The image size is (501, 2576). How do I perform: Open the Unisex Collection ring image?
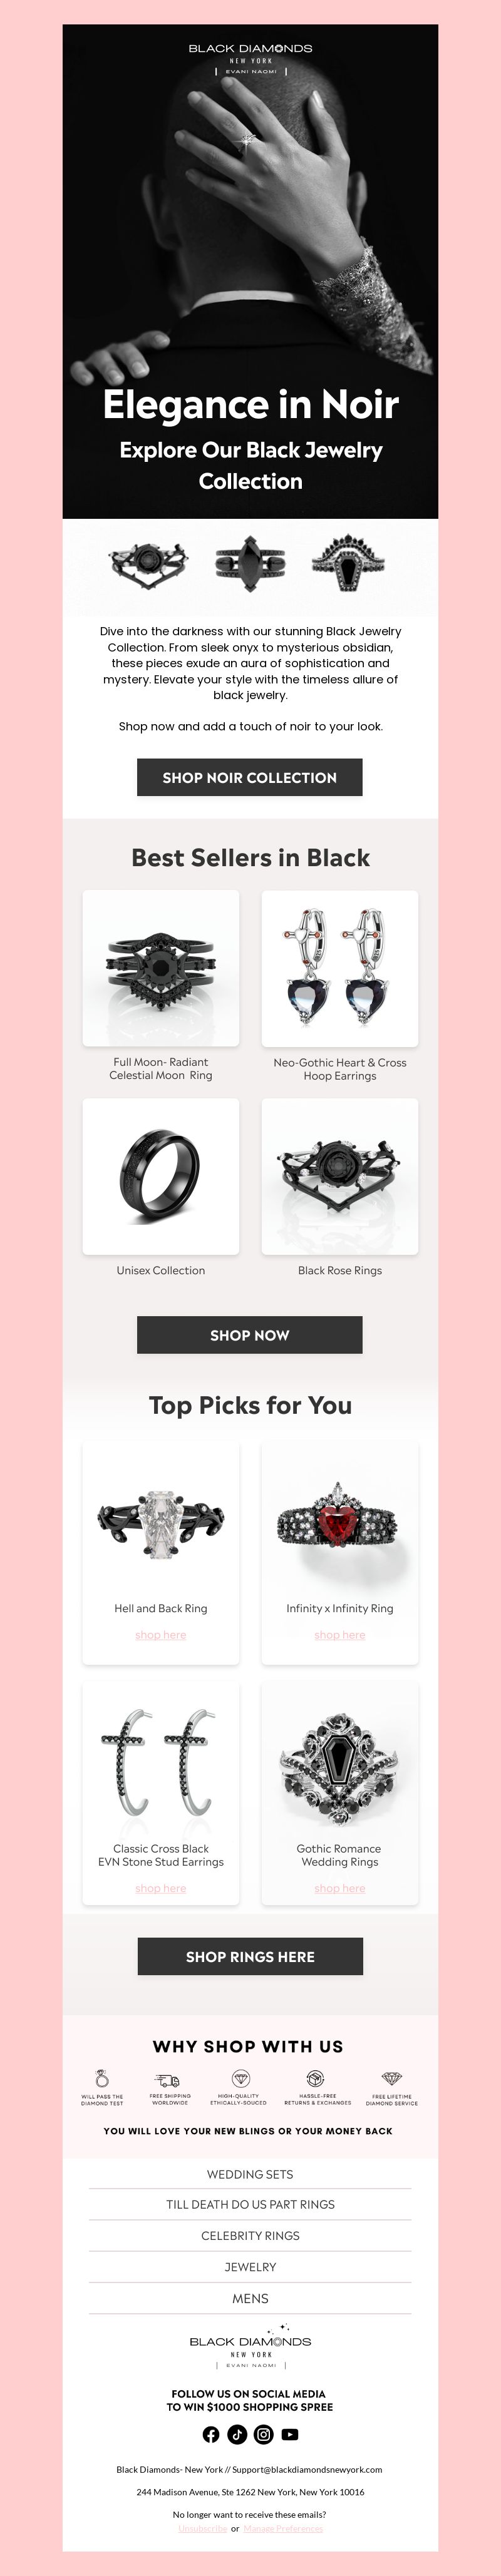click(161, 1177)
